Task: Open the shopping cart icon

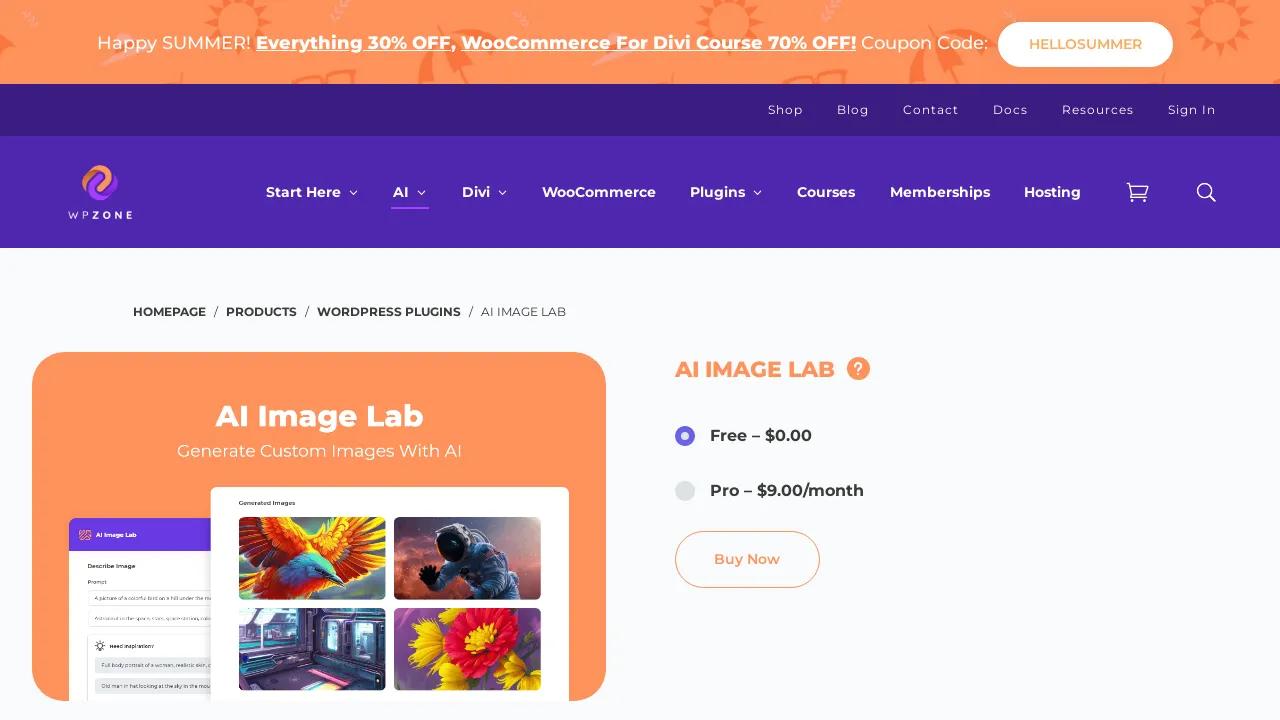Action: (x=1137, y=192)
